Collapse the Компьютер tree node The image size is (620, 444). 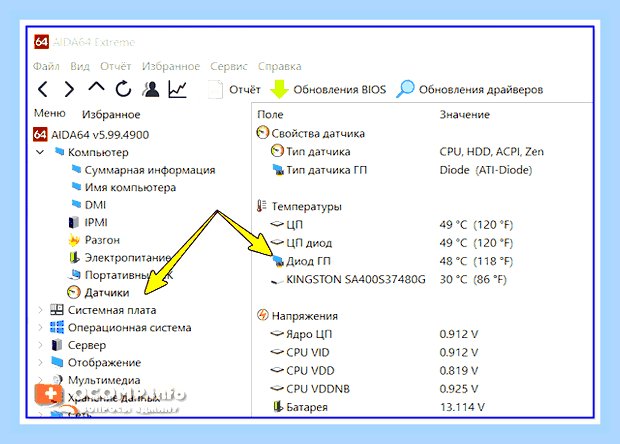click(40, 152)
